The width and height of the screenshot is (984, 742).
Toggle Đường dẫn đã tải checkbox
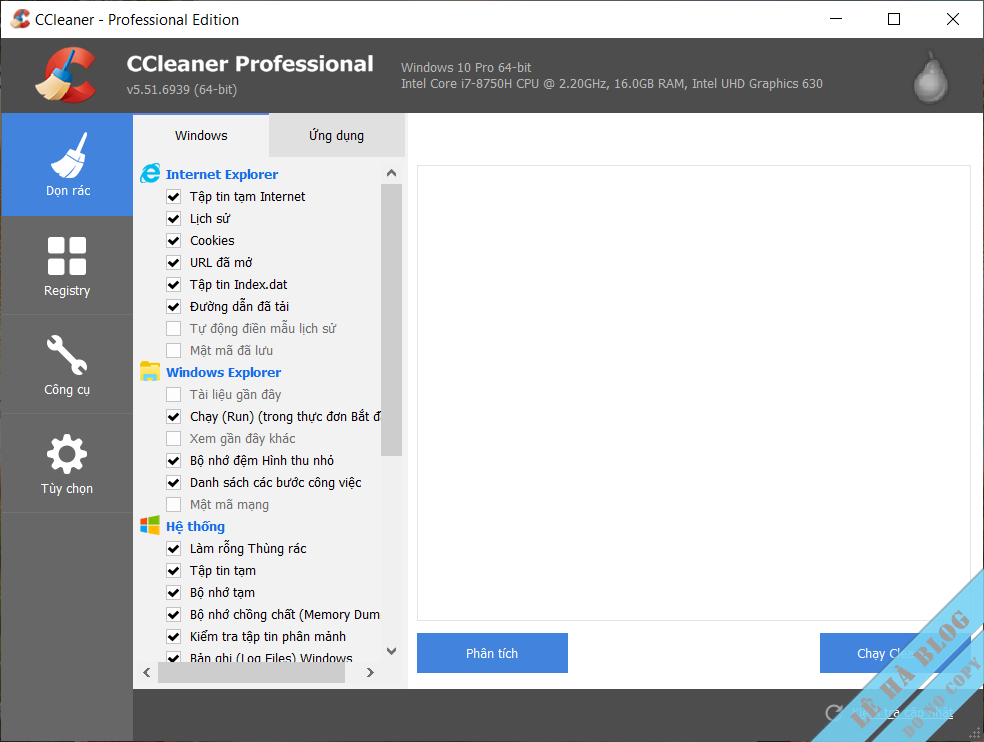pyautogui.click(x=174, y=306)
